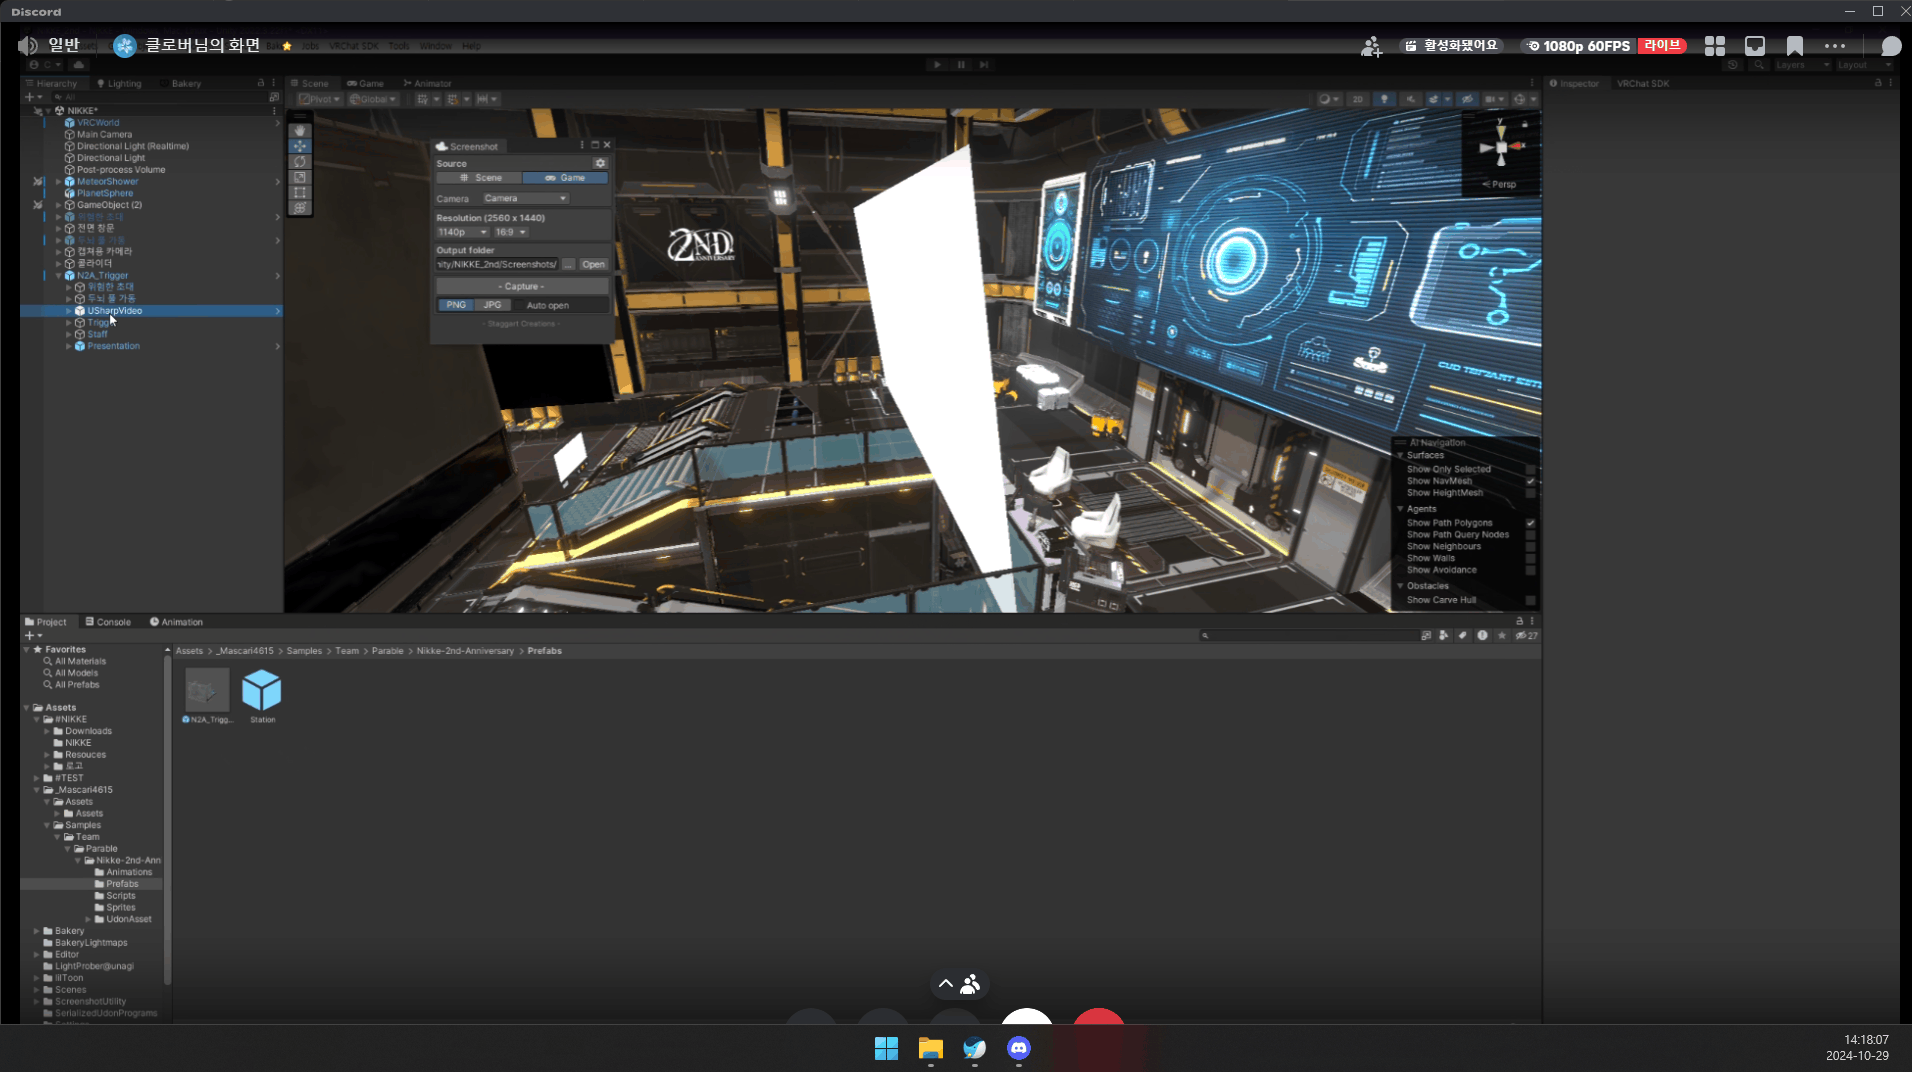The height and width of the screenshot is (1072, 1912).
Task: Select JPG format button
Action: pos(492,305)
